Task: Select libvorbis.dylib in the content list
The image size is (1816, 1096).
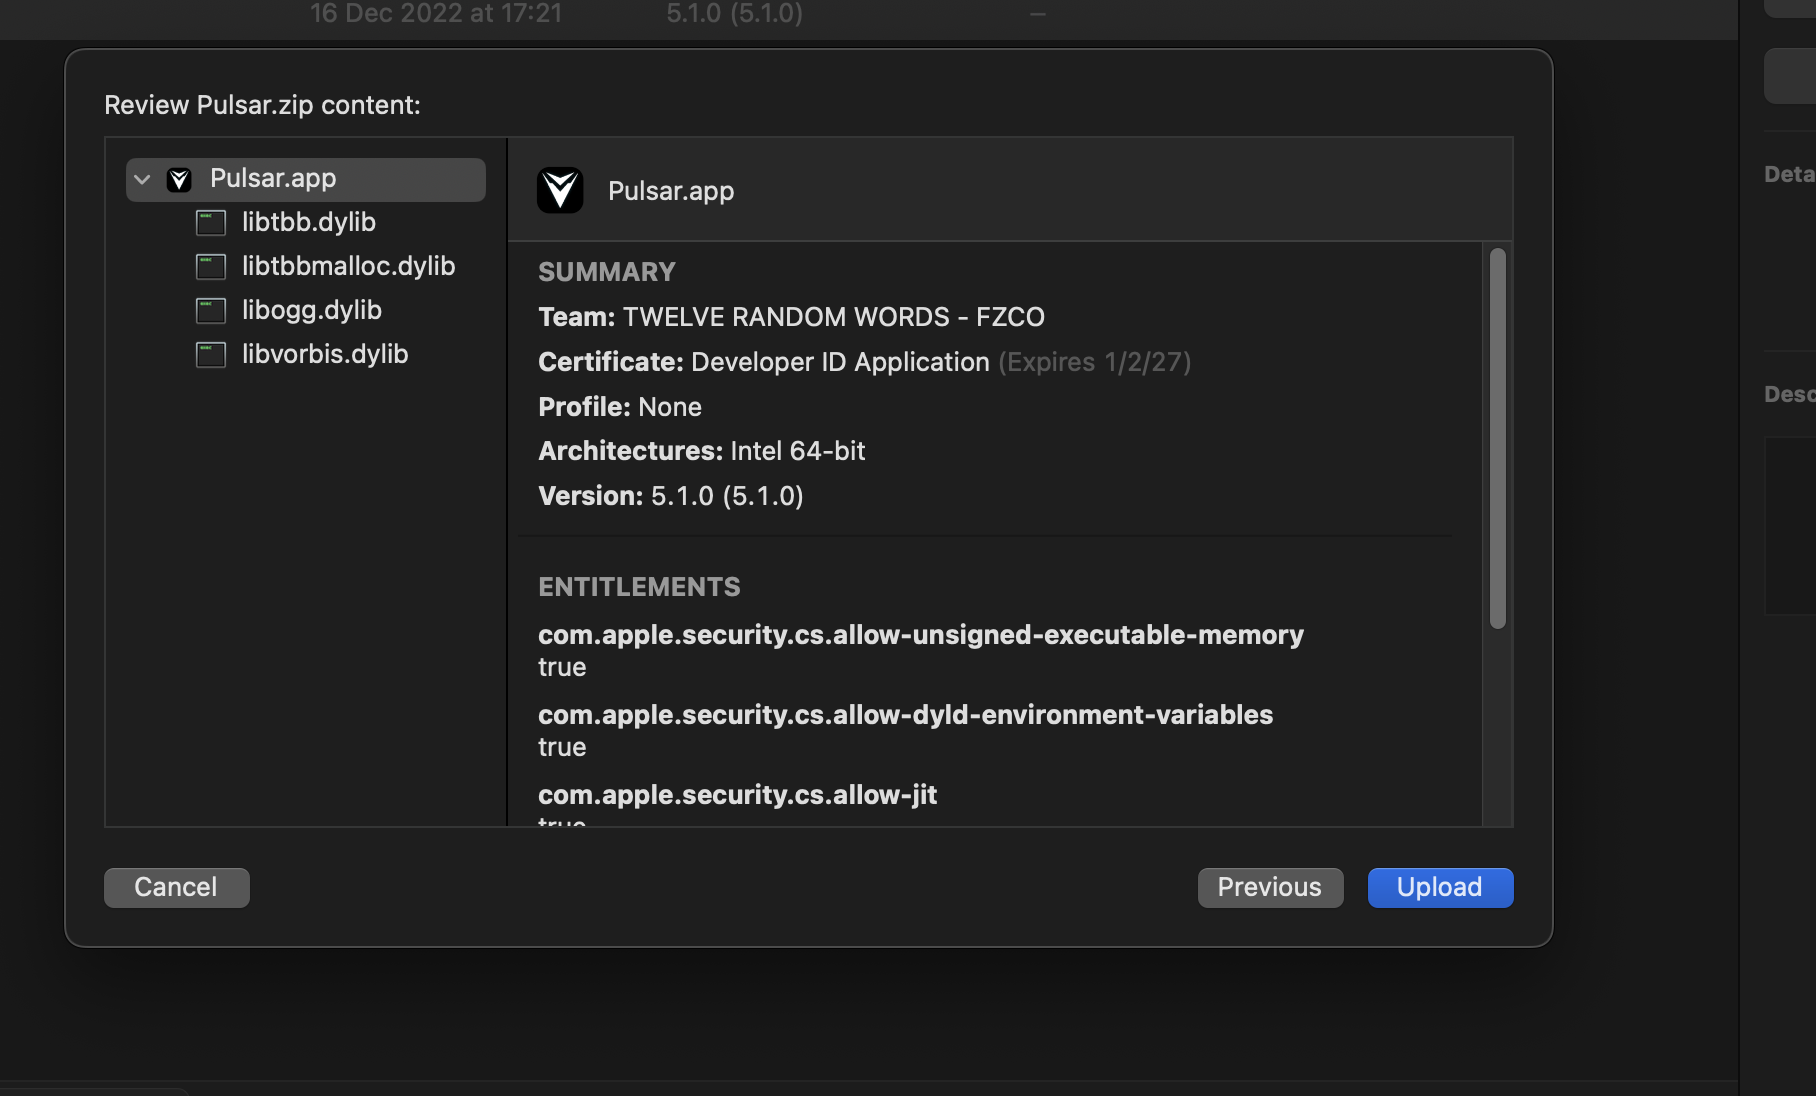Action: tap(324, 354)
